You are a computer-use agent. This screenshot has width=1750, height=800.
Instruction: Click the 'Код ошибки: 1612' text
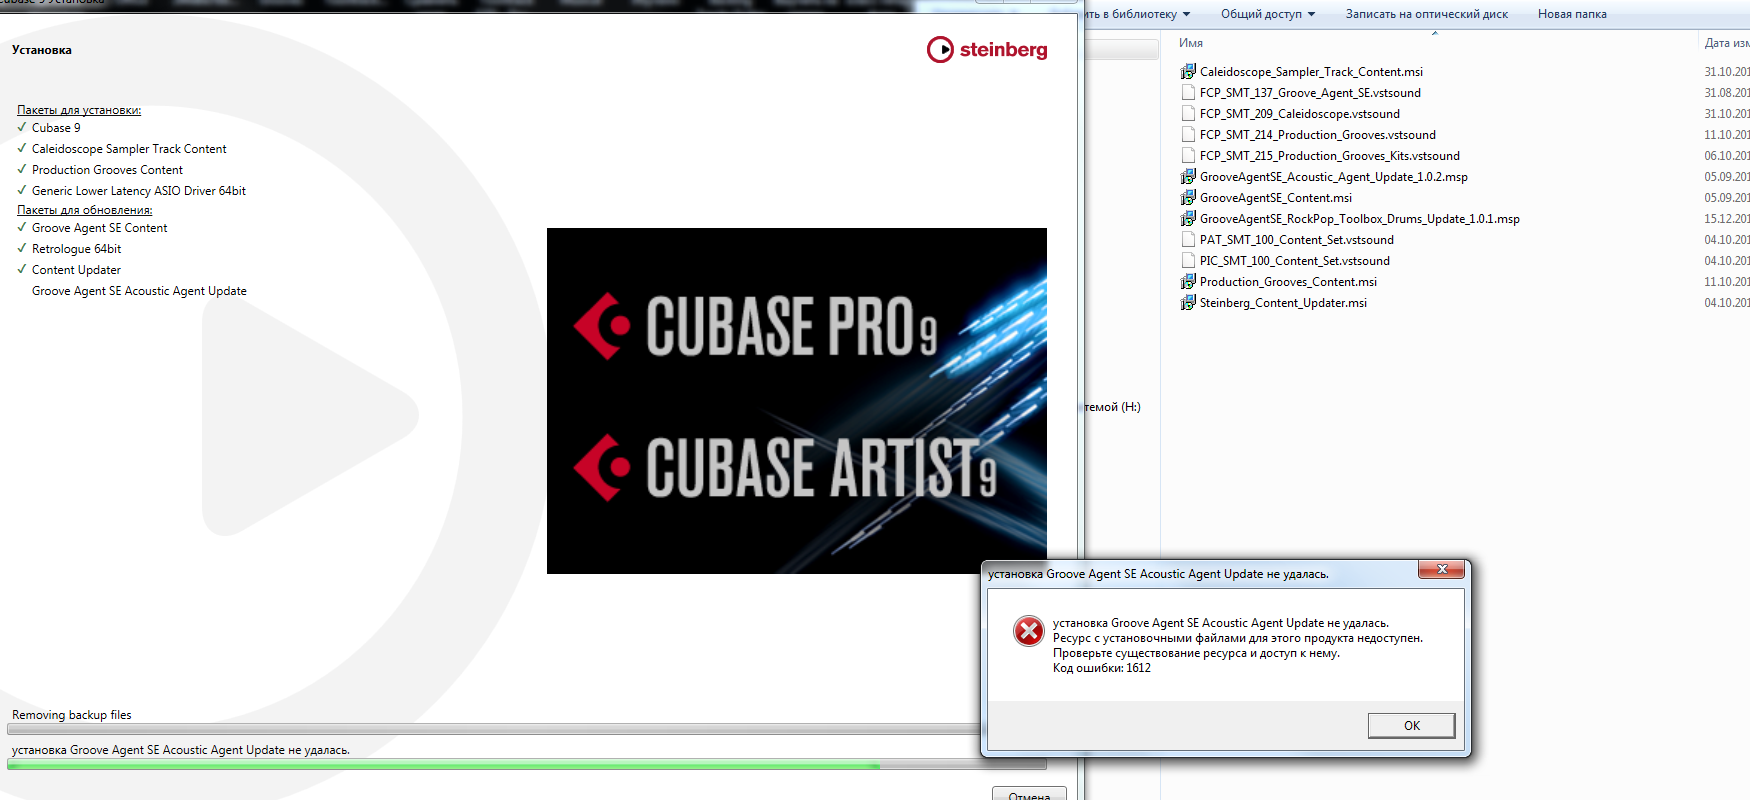click(1102, 668)
